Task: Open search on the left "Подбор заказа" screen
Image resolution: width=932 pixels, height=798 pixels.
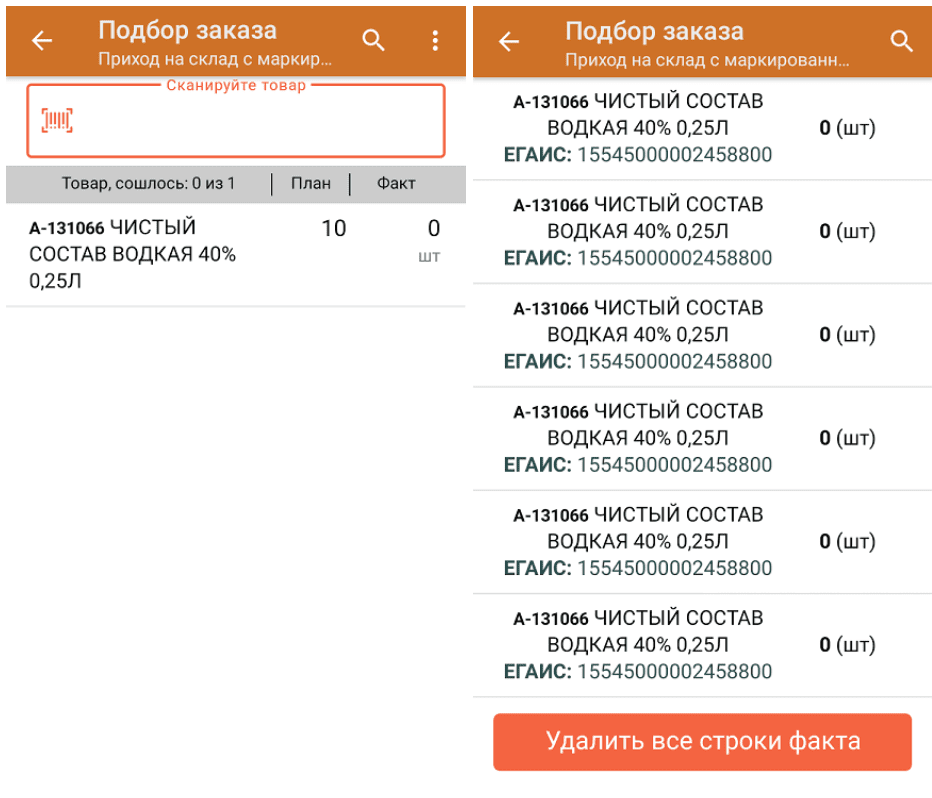Action: 373,41
